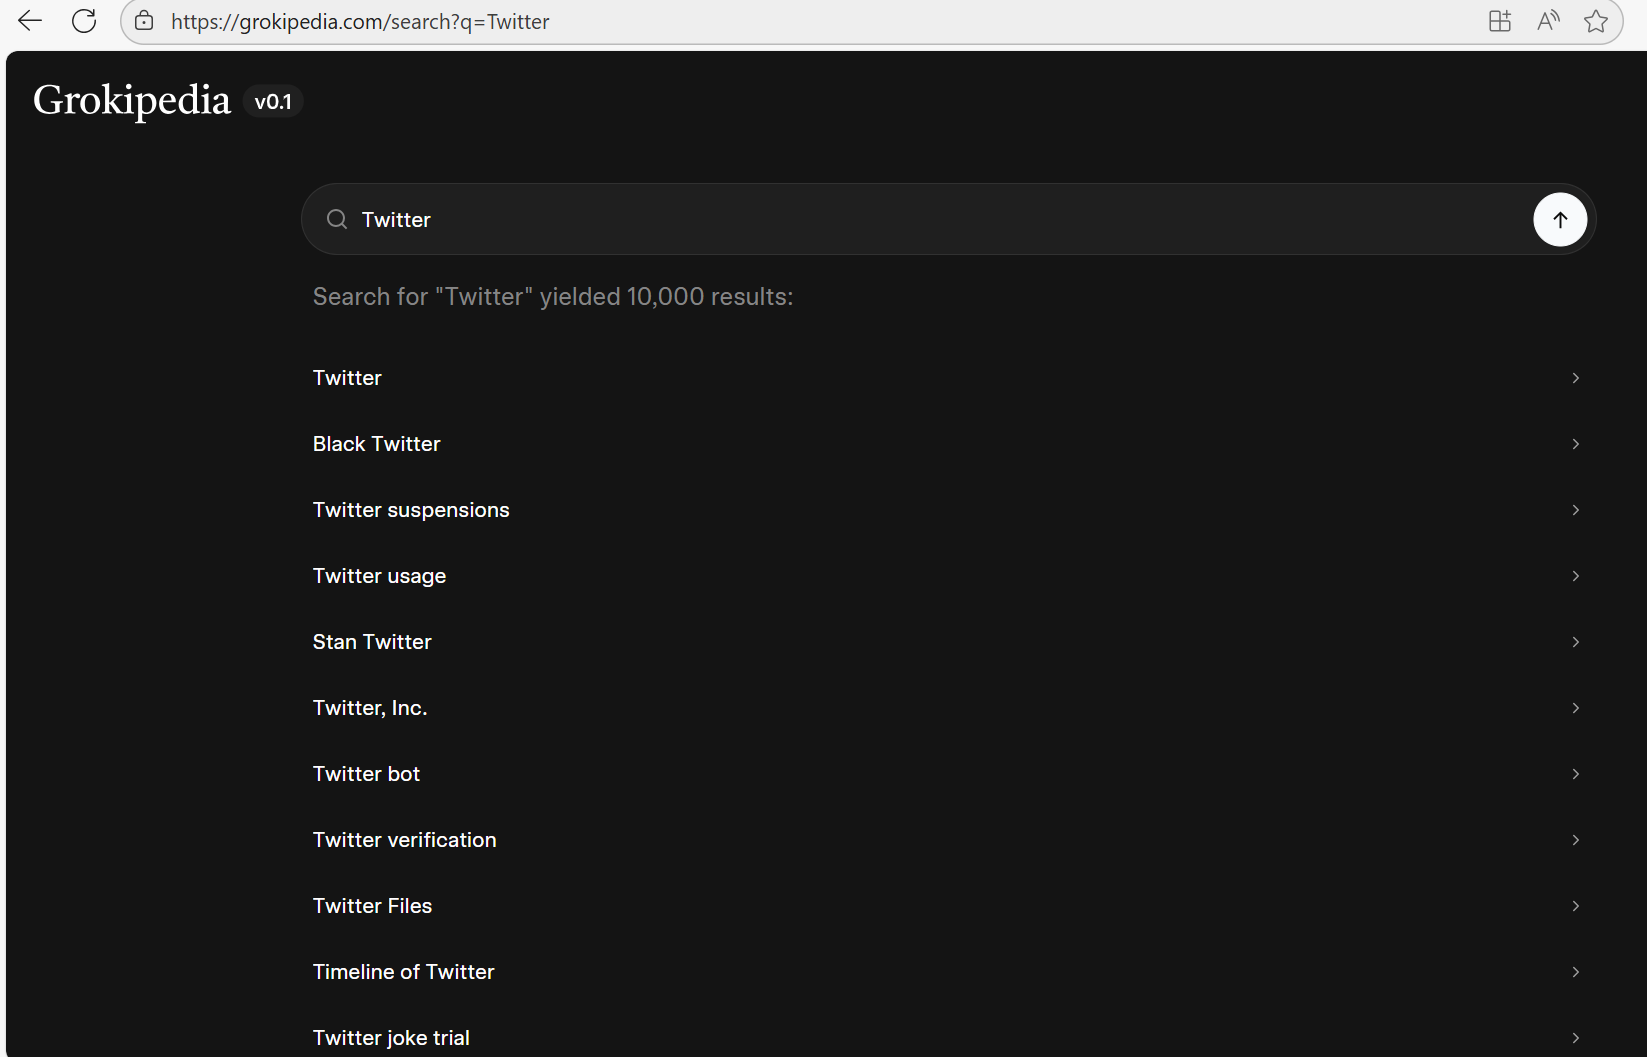Add page to favorites star icon
This screenshot has height=1057, width=1647.
coord(1595,21)
